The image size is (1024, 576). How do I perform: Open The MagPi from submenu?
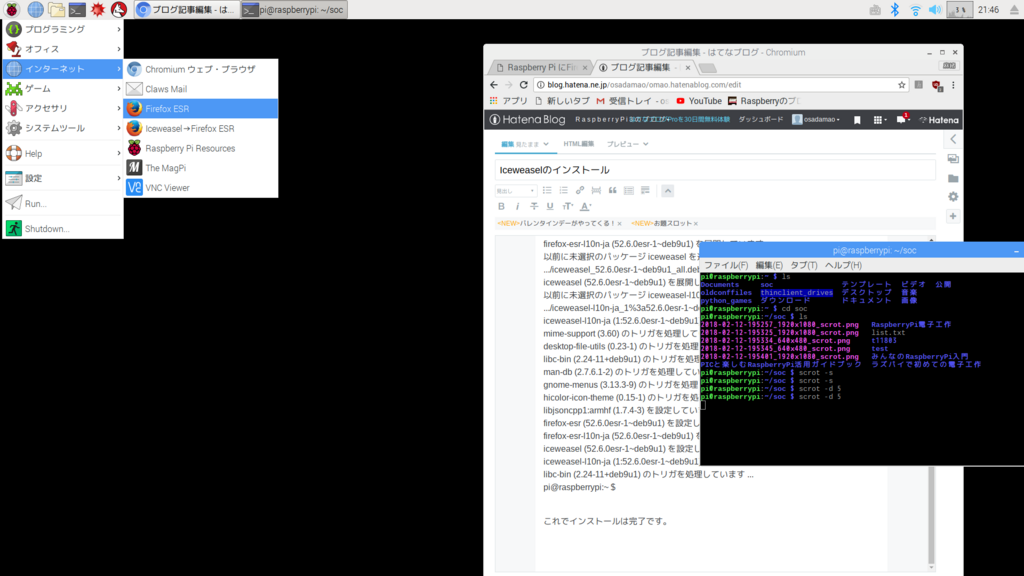[200, 168]
